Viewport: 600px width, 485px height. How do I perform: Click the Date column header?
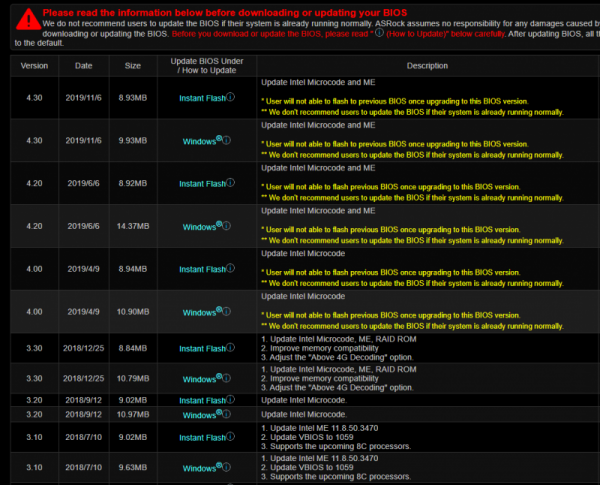click(x=83, y=66)
